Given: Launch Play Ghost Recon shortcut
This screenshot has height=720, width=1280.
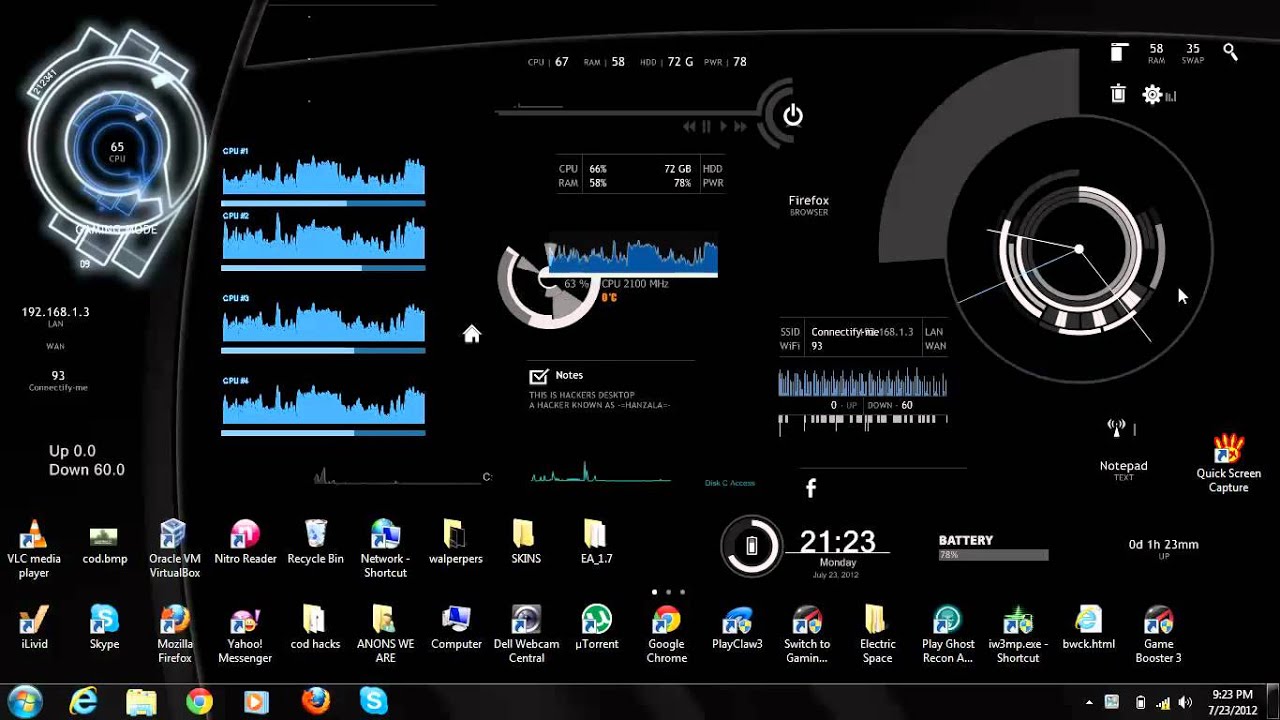Looking at the screenshot, I should (947, 635).
